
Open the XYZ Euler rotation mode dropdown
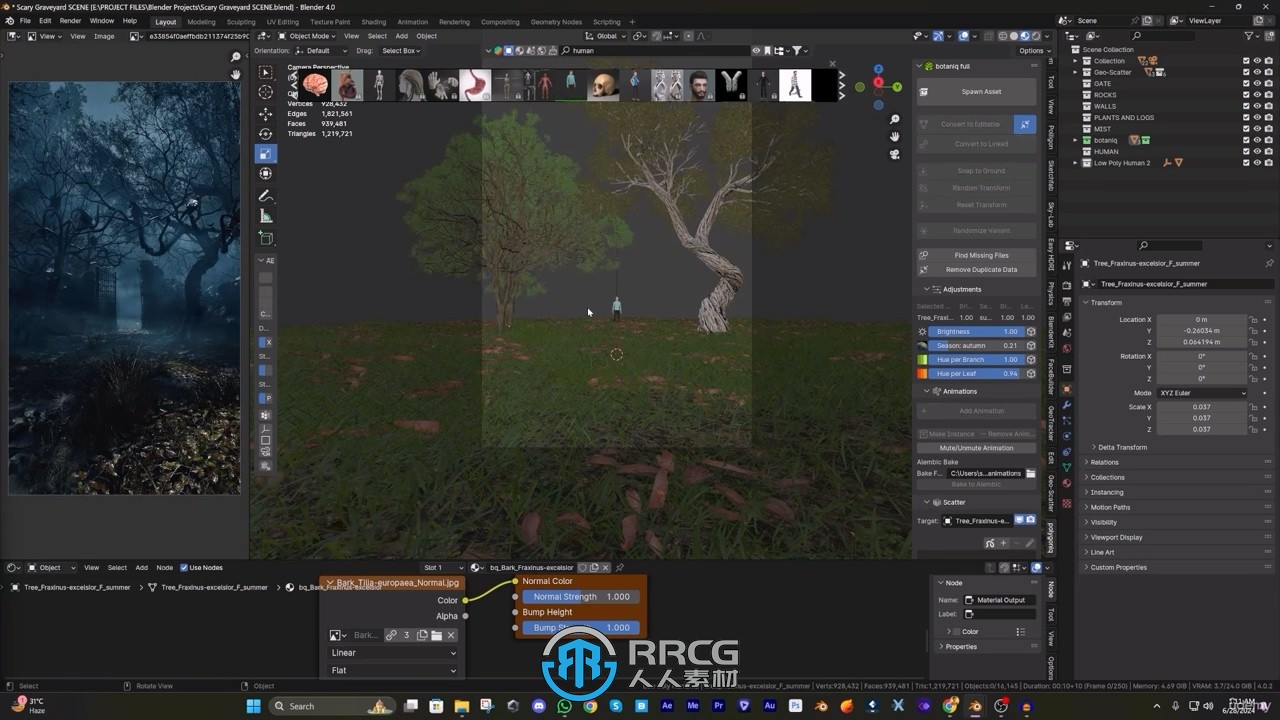(1202, 393)
